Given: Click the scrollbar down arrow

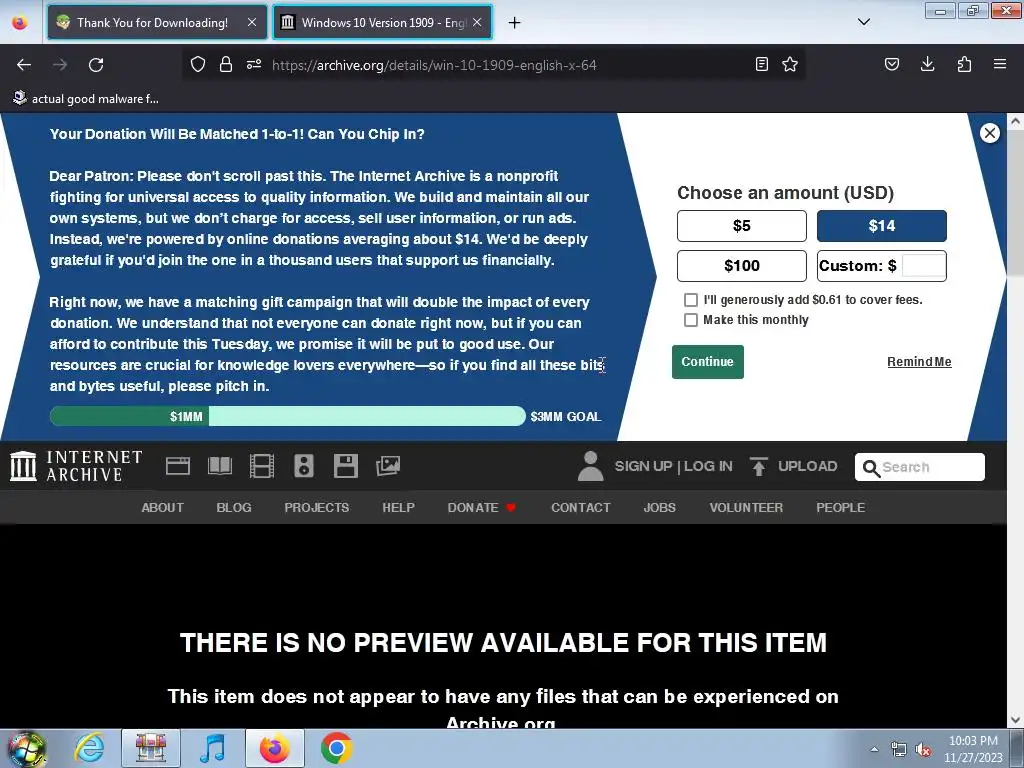Looking at the screenshot, I should click(1015, 720).
